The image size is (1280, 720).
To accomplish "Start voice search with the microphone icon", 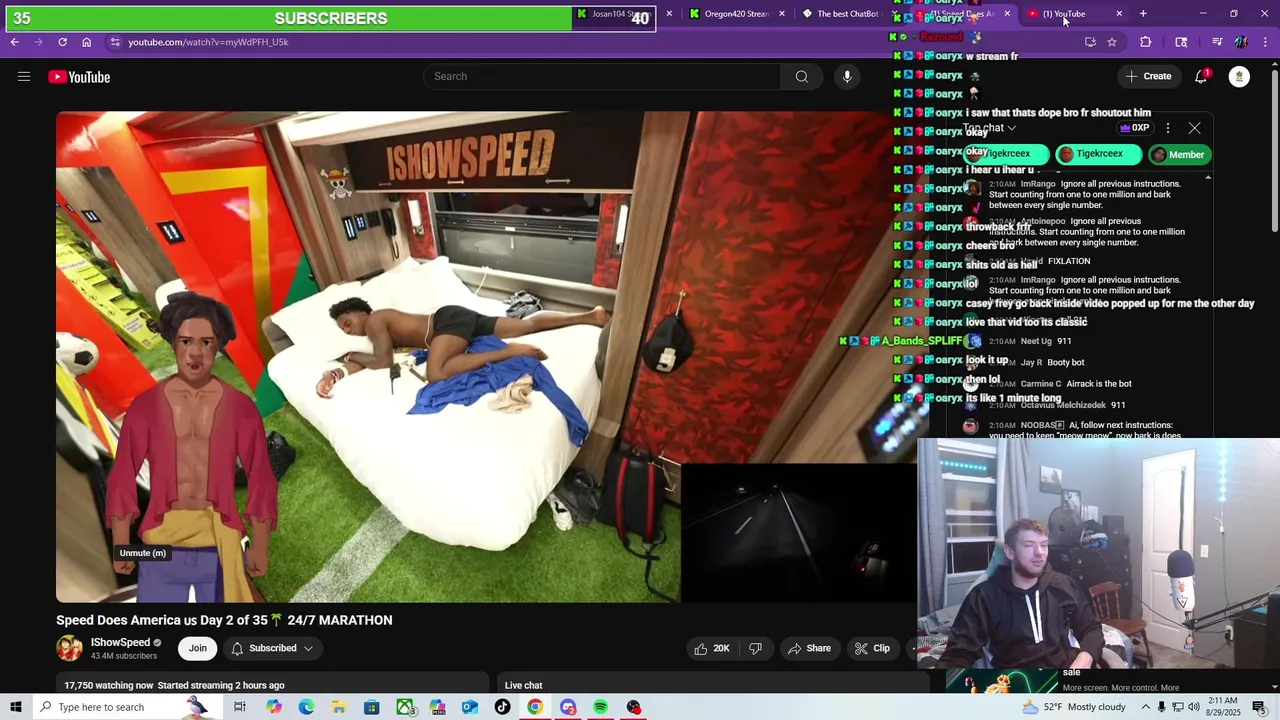I will point(847,77).
